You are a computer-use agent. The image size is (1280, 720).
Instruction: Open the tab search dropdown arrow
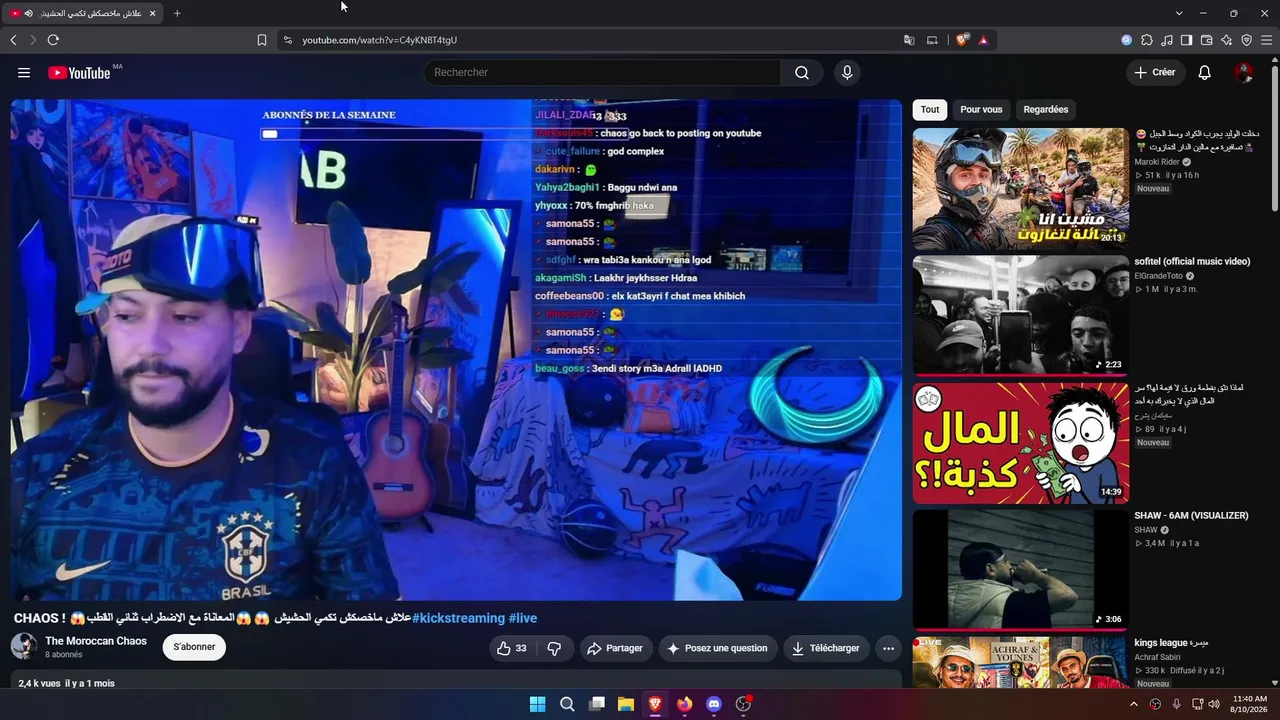1179,13
